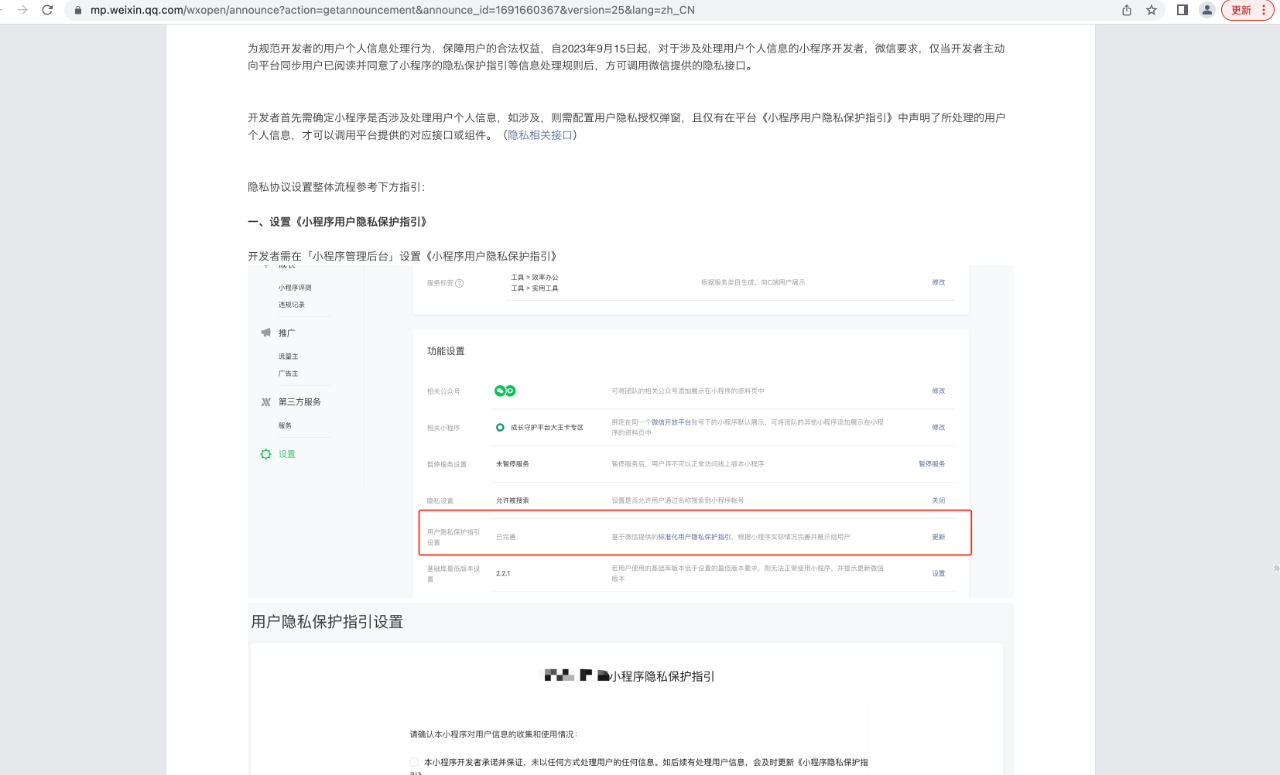The image size is (1280, 775).
Task: Click the icon beside 成长守护平台大王卡专区
Action: tap(500, 427)
